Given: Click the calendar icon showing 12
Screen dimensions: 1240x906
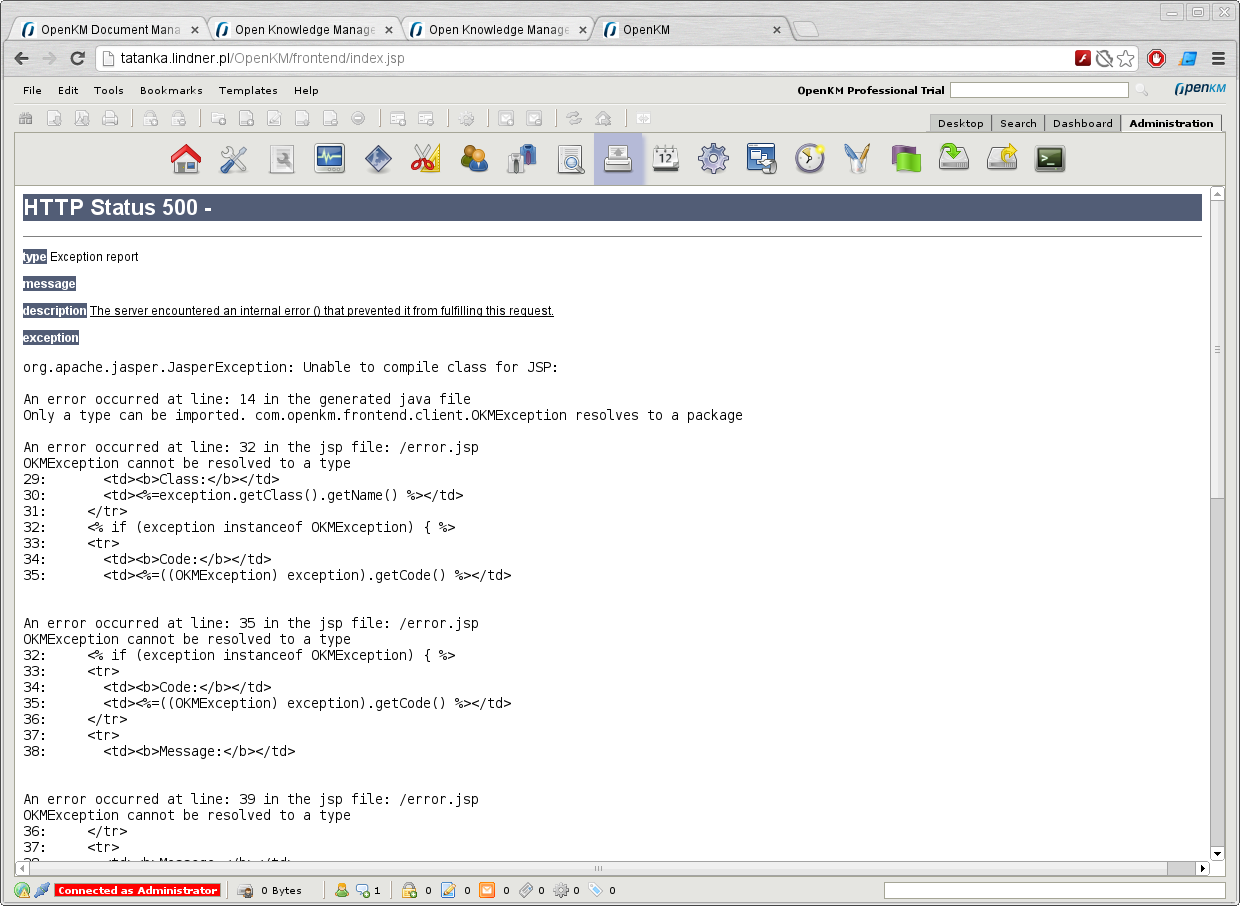Looking at the screenshot, I should tap(666, 159).
